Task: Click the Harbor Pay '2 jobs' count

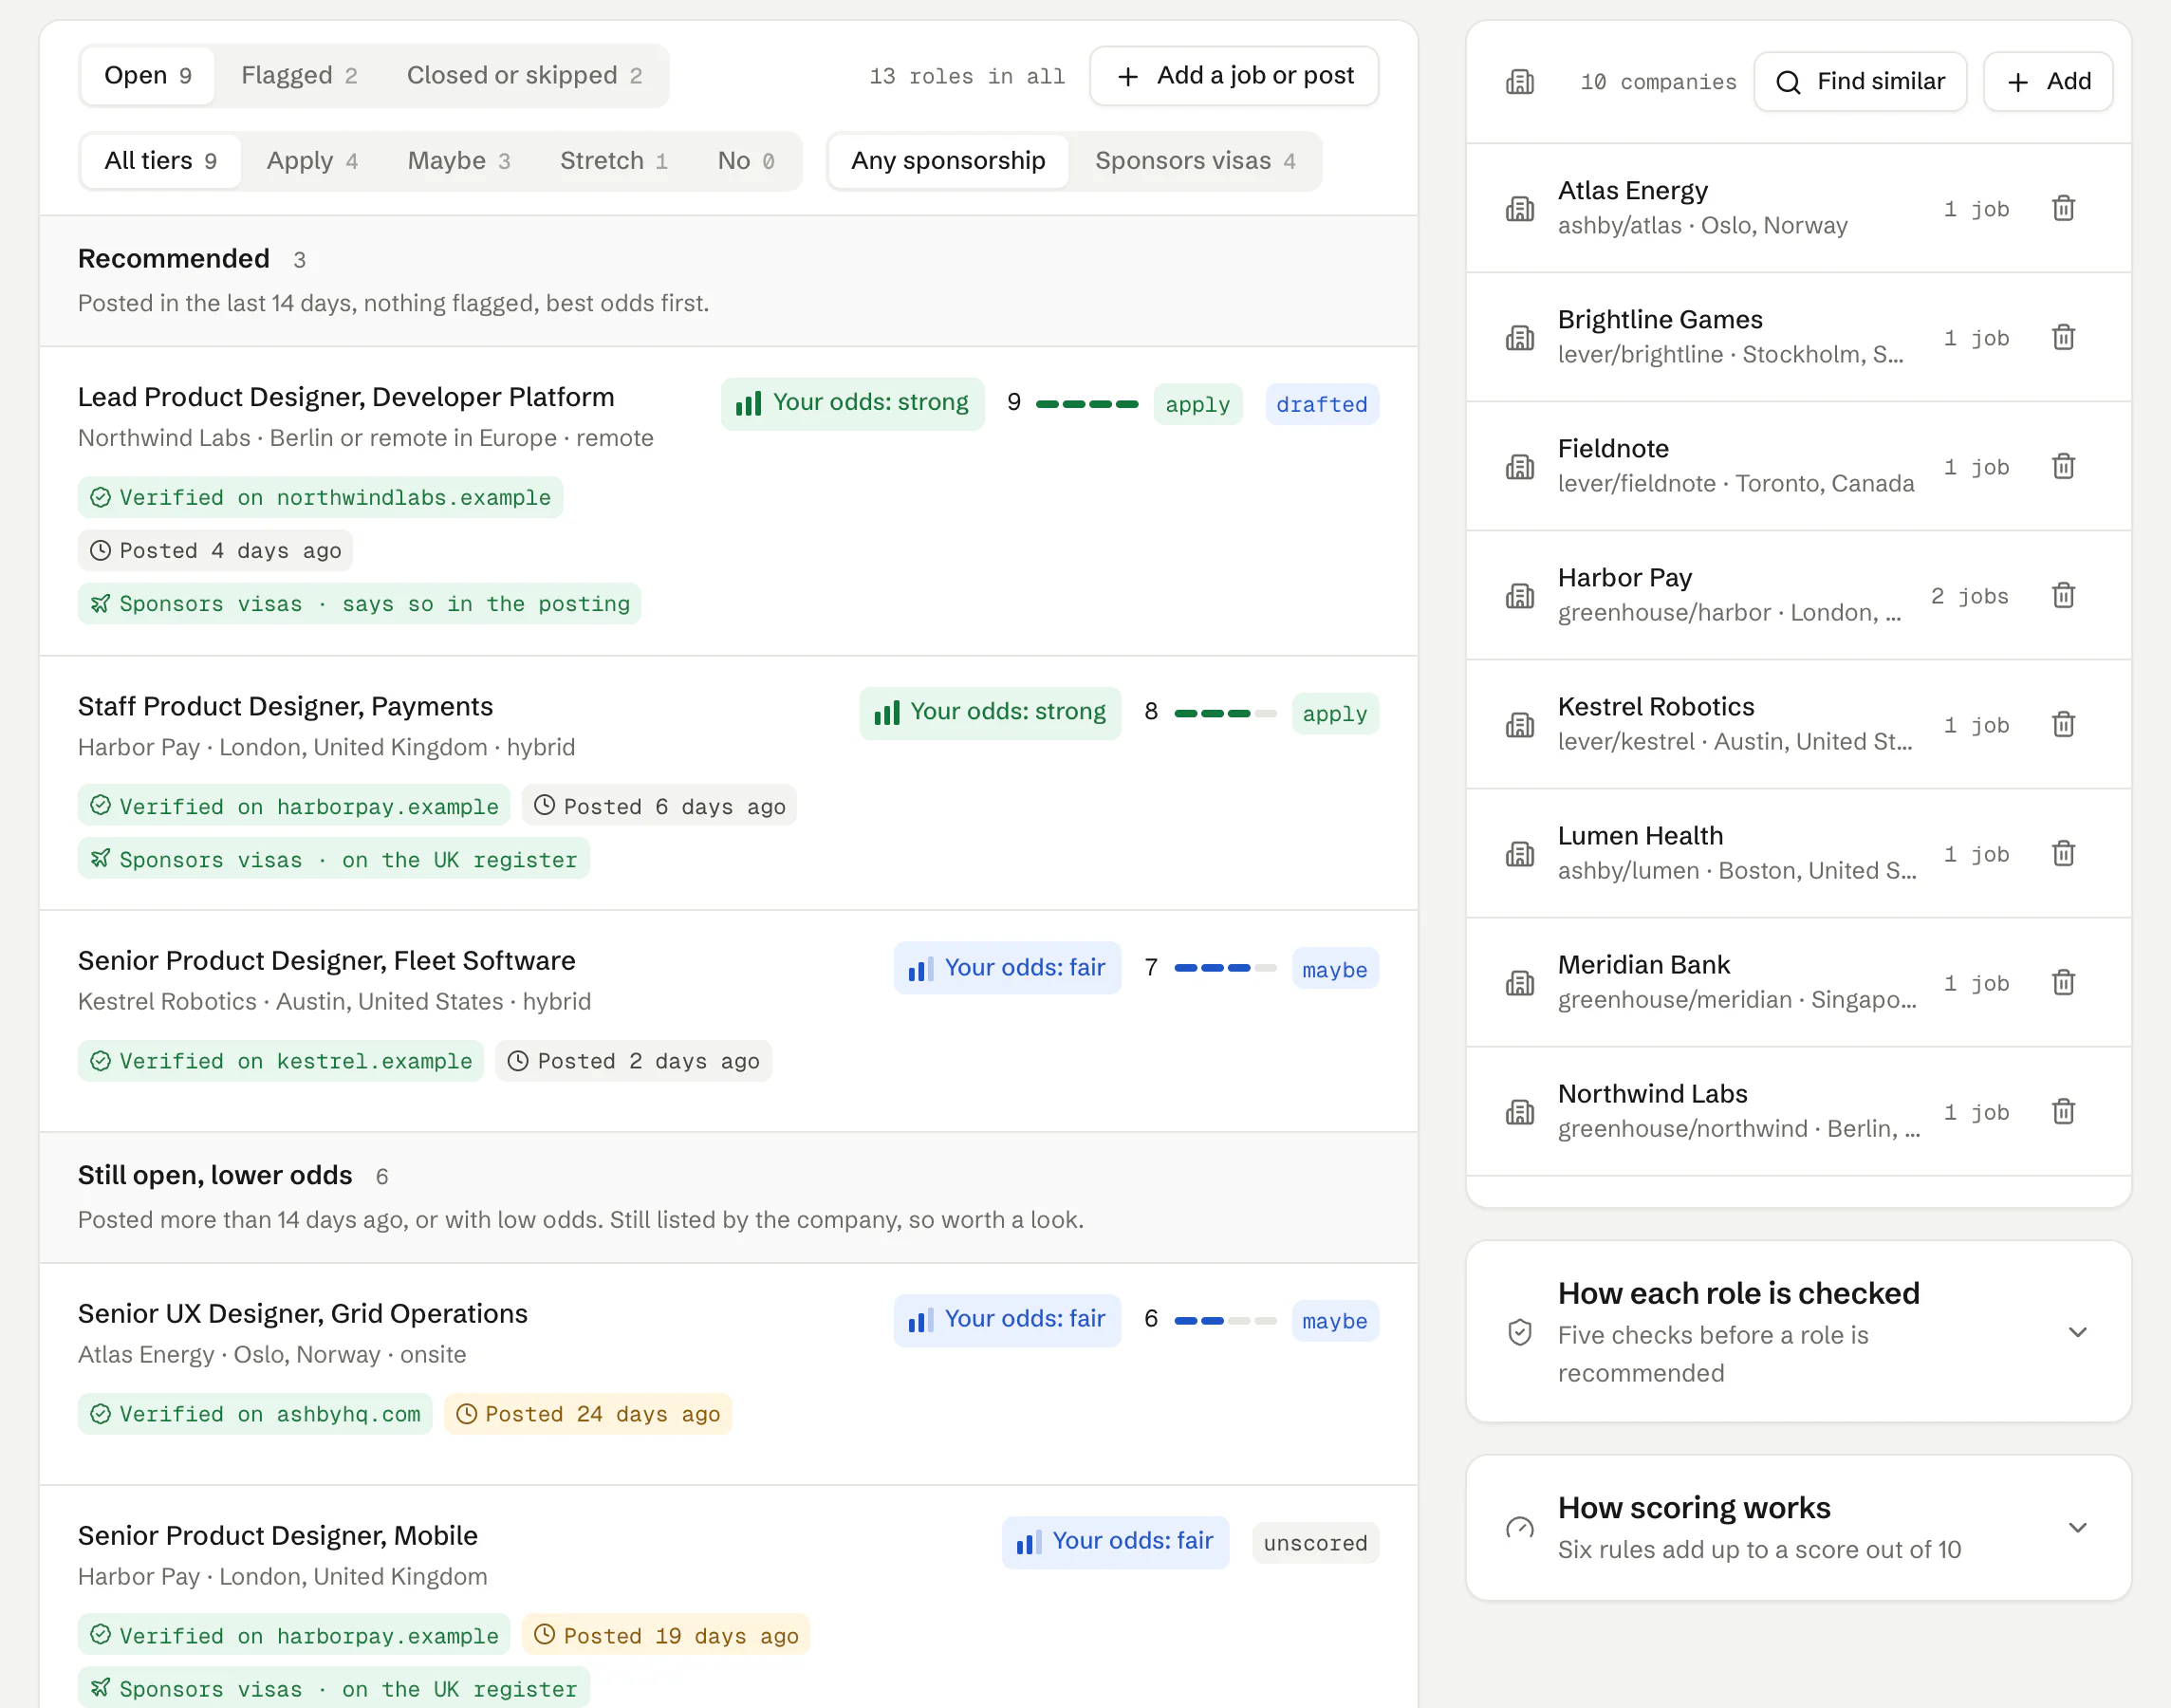Action: tap(1969, 596)
